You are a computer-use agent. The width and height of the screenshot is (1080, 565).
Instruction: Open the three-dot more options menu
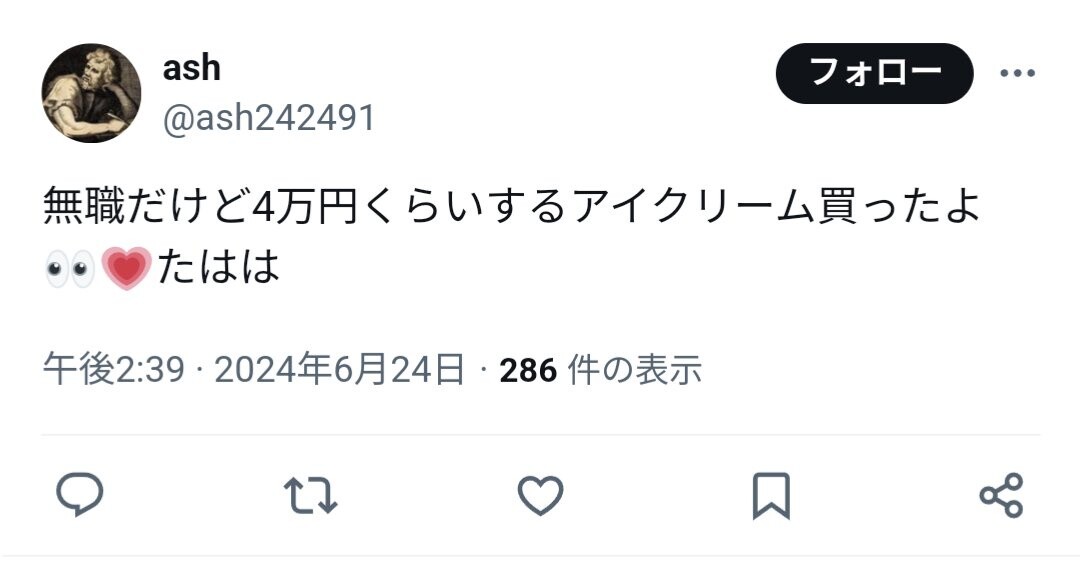(x=1017, y=73)
